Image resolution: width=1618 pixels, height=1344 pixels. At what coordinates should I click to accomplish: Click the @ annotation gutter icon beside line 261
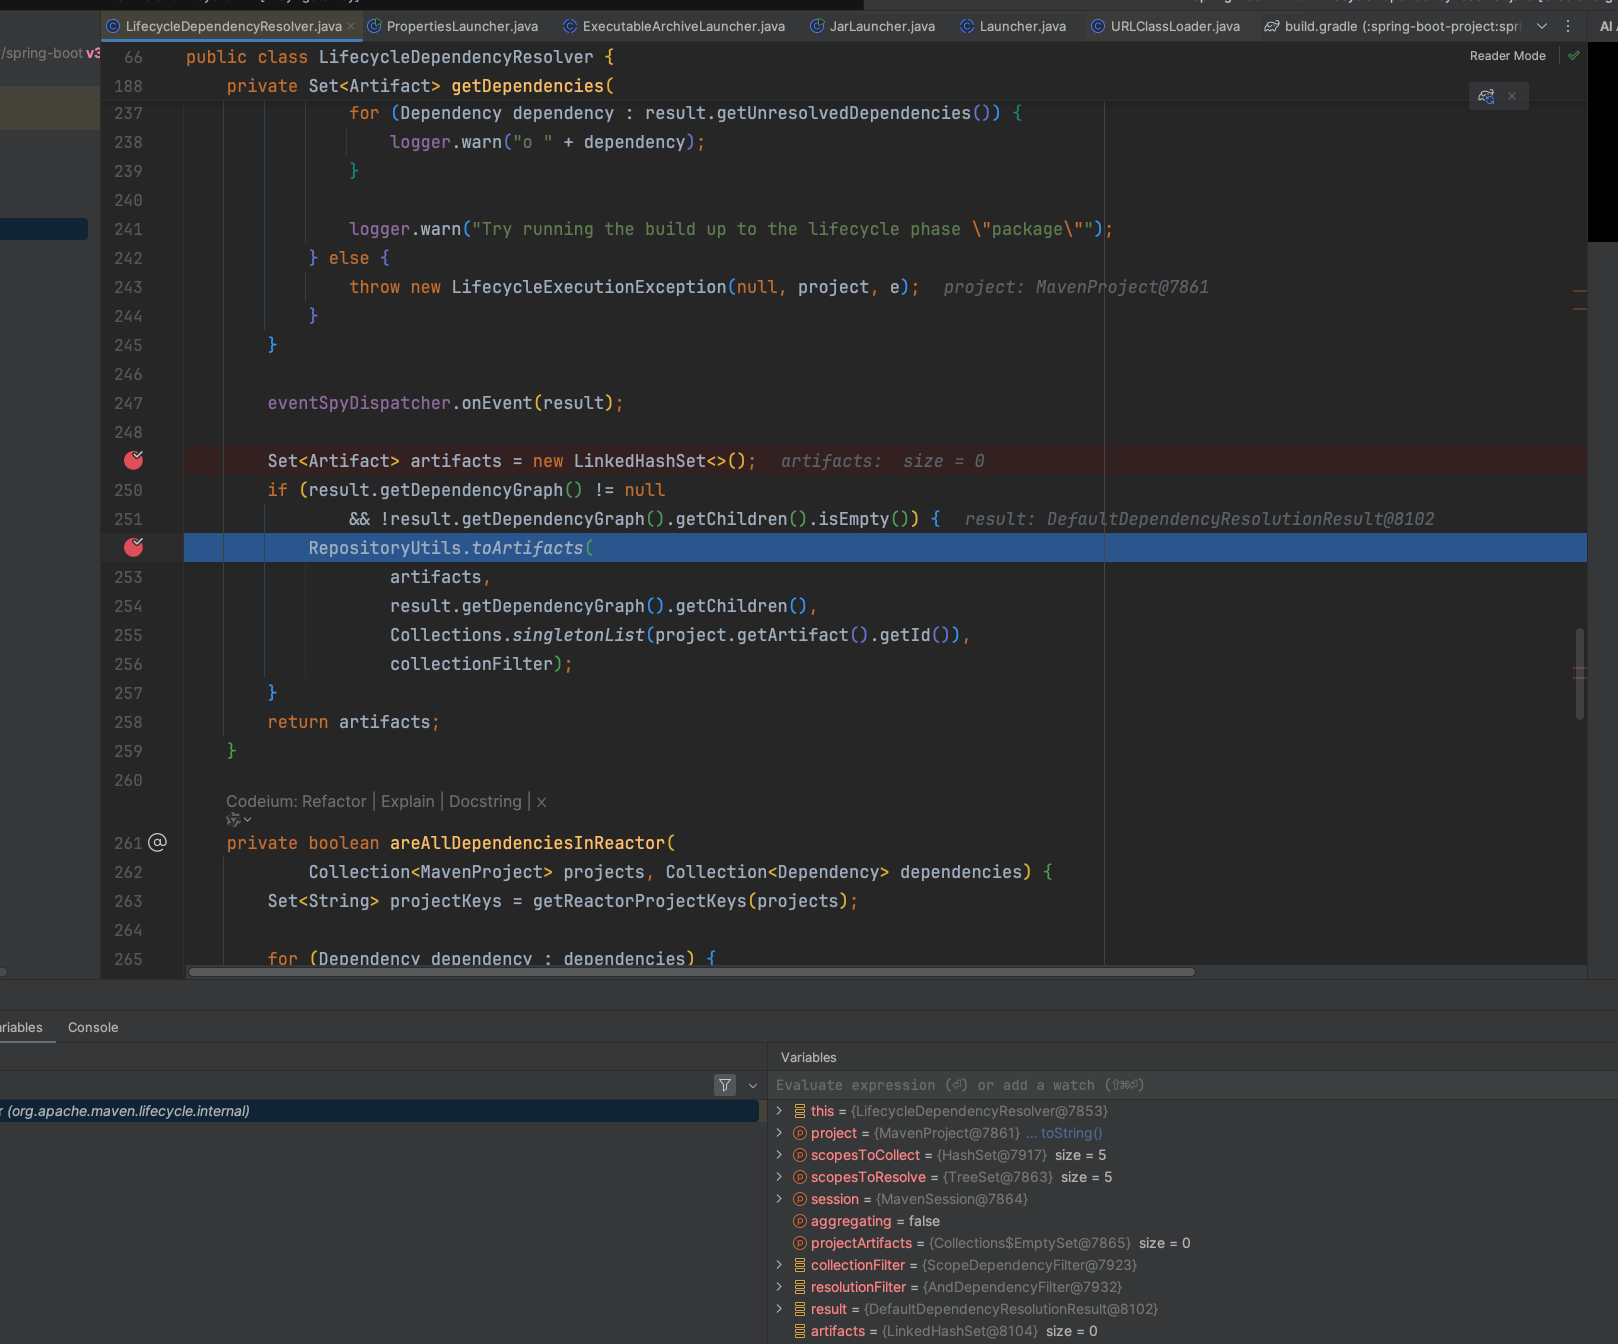coord(158,843)
